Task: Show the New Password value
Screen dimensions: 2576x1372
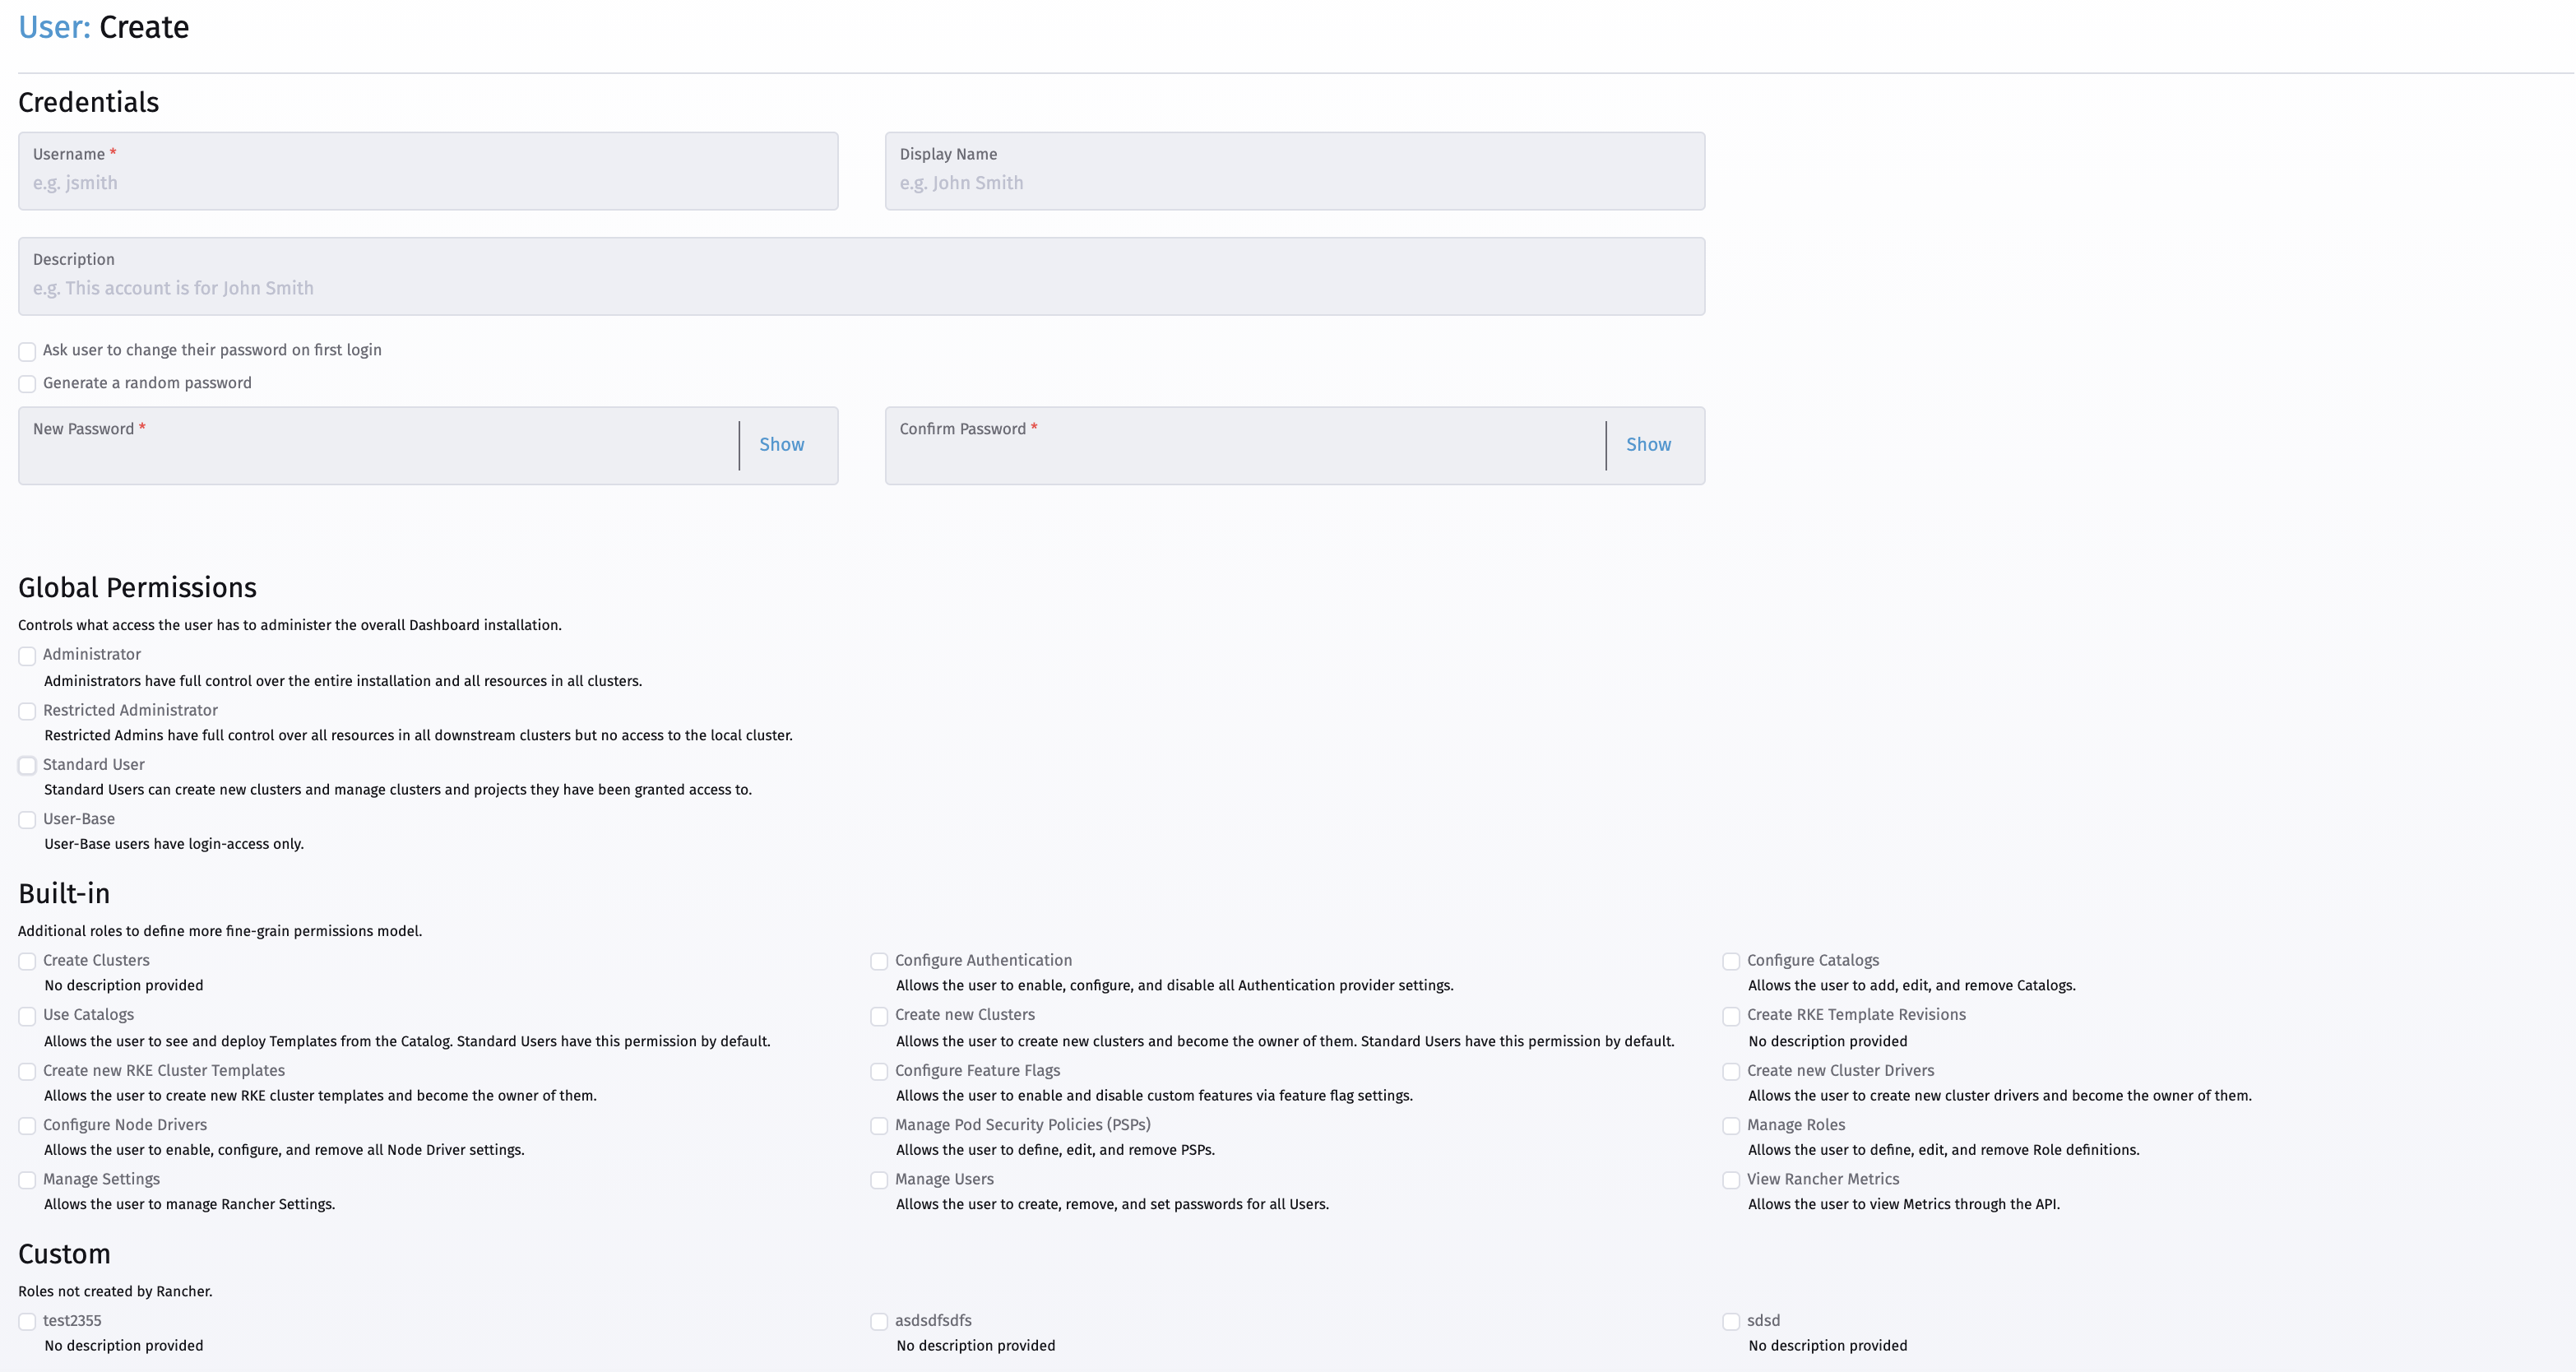Action: [781, 444]
